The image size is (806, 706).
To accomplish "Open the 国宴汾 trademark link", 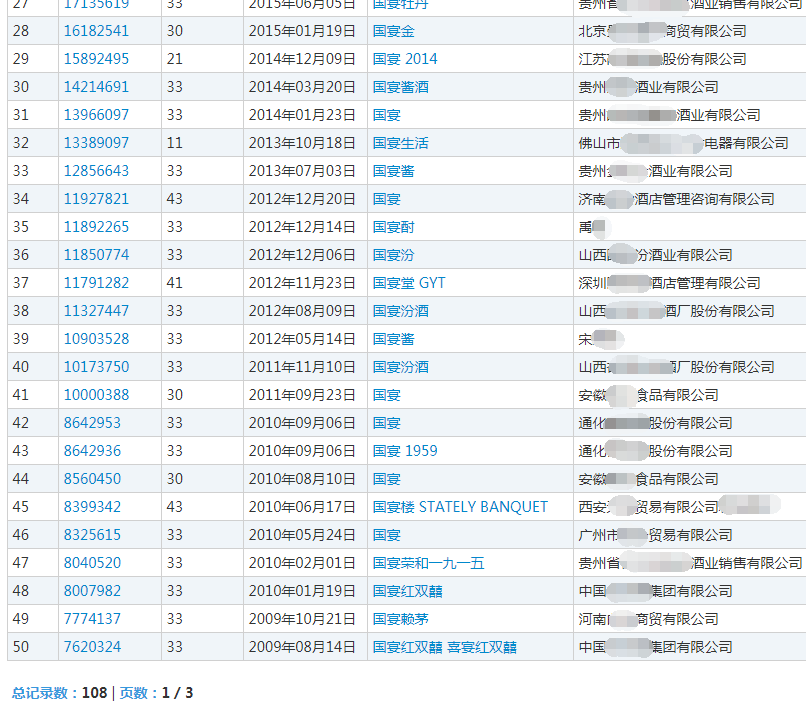I will point(393,255).
